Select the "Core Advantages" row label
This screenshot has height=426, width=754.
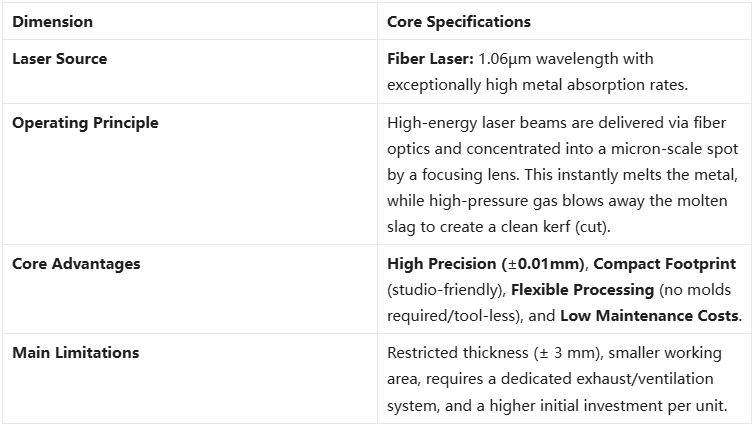click(x=76, y=264)
